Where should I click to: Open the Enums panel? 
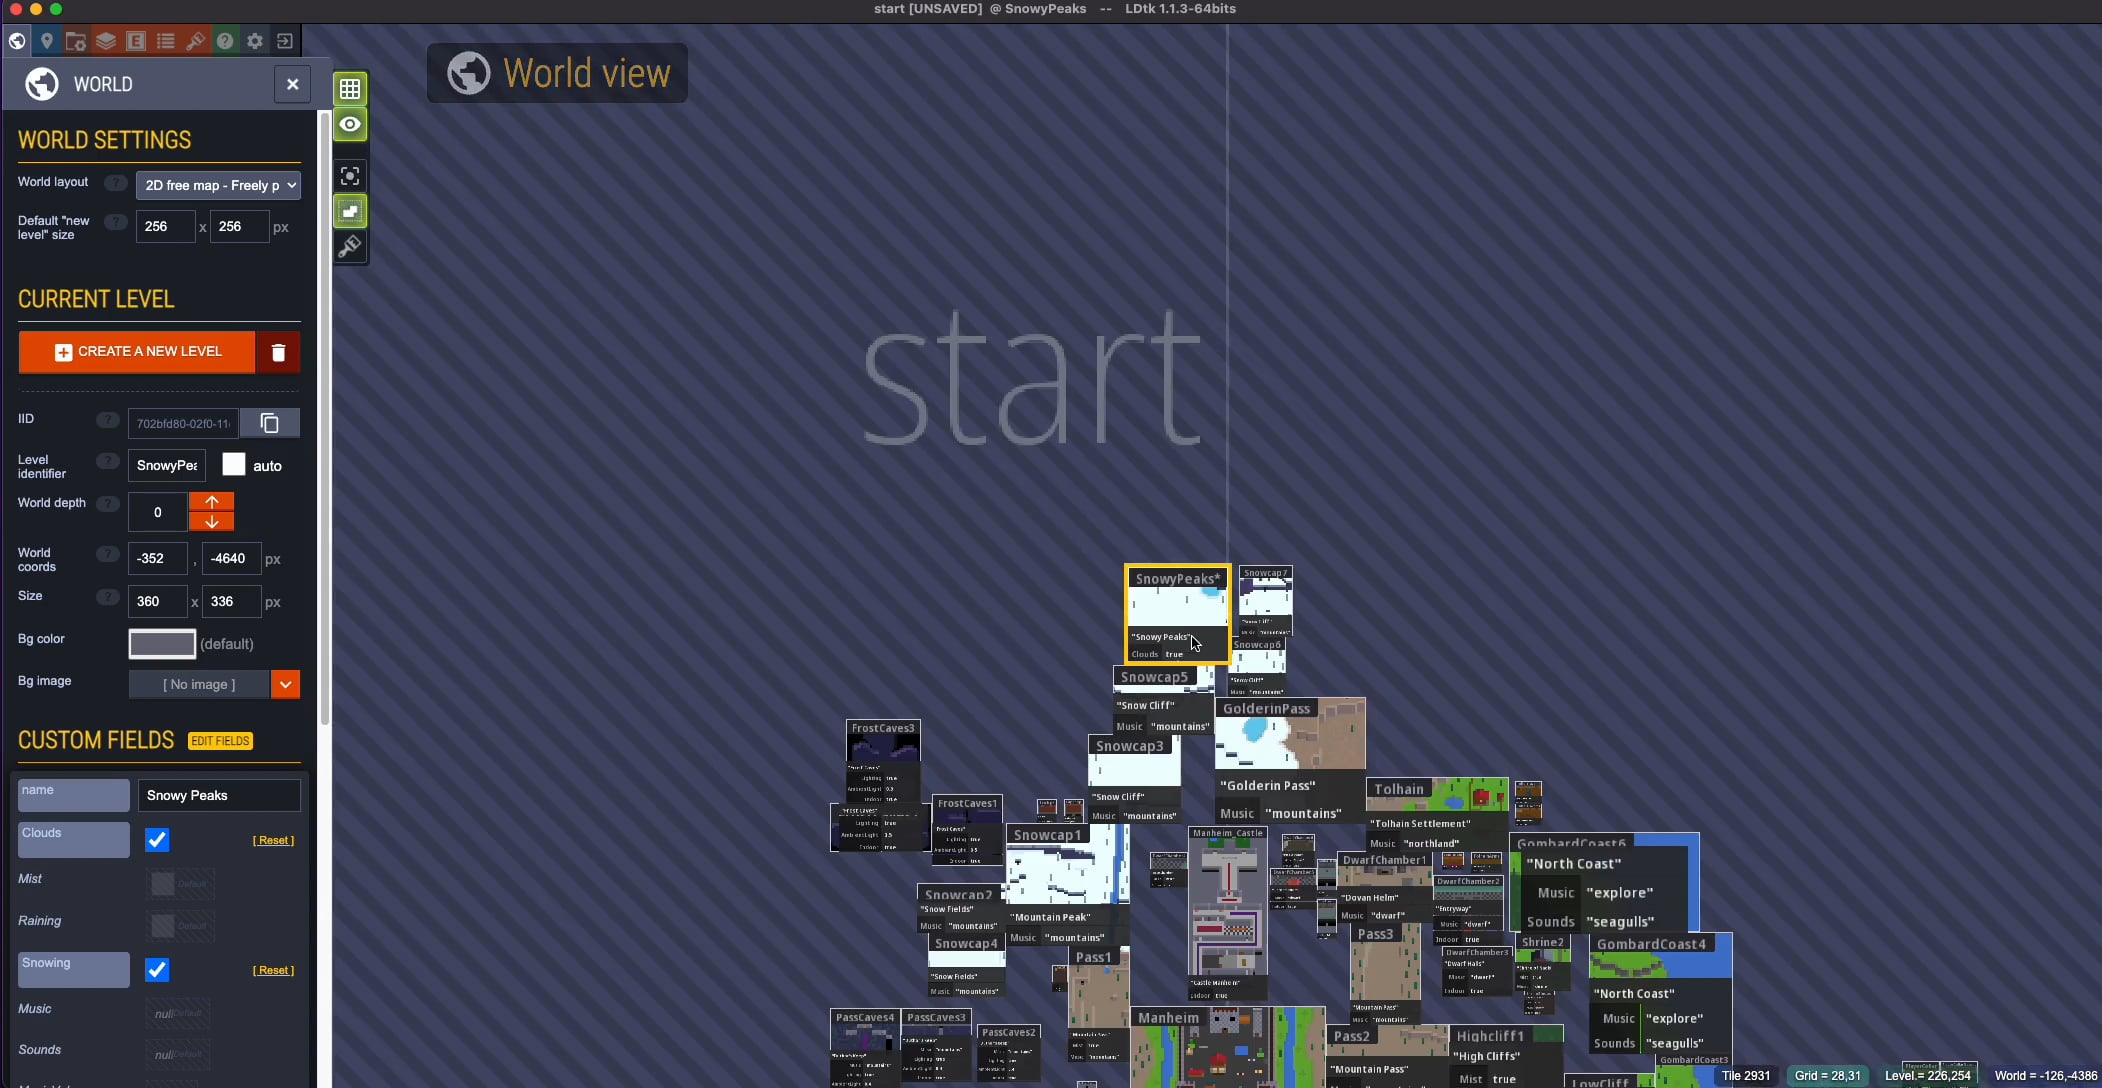(x=165, y=41)
